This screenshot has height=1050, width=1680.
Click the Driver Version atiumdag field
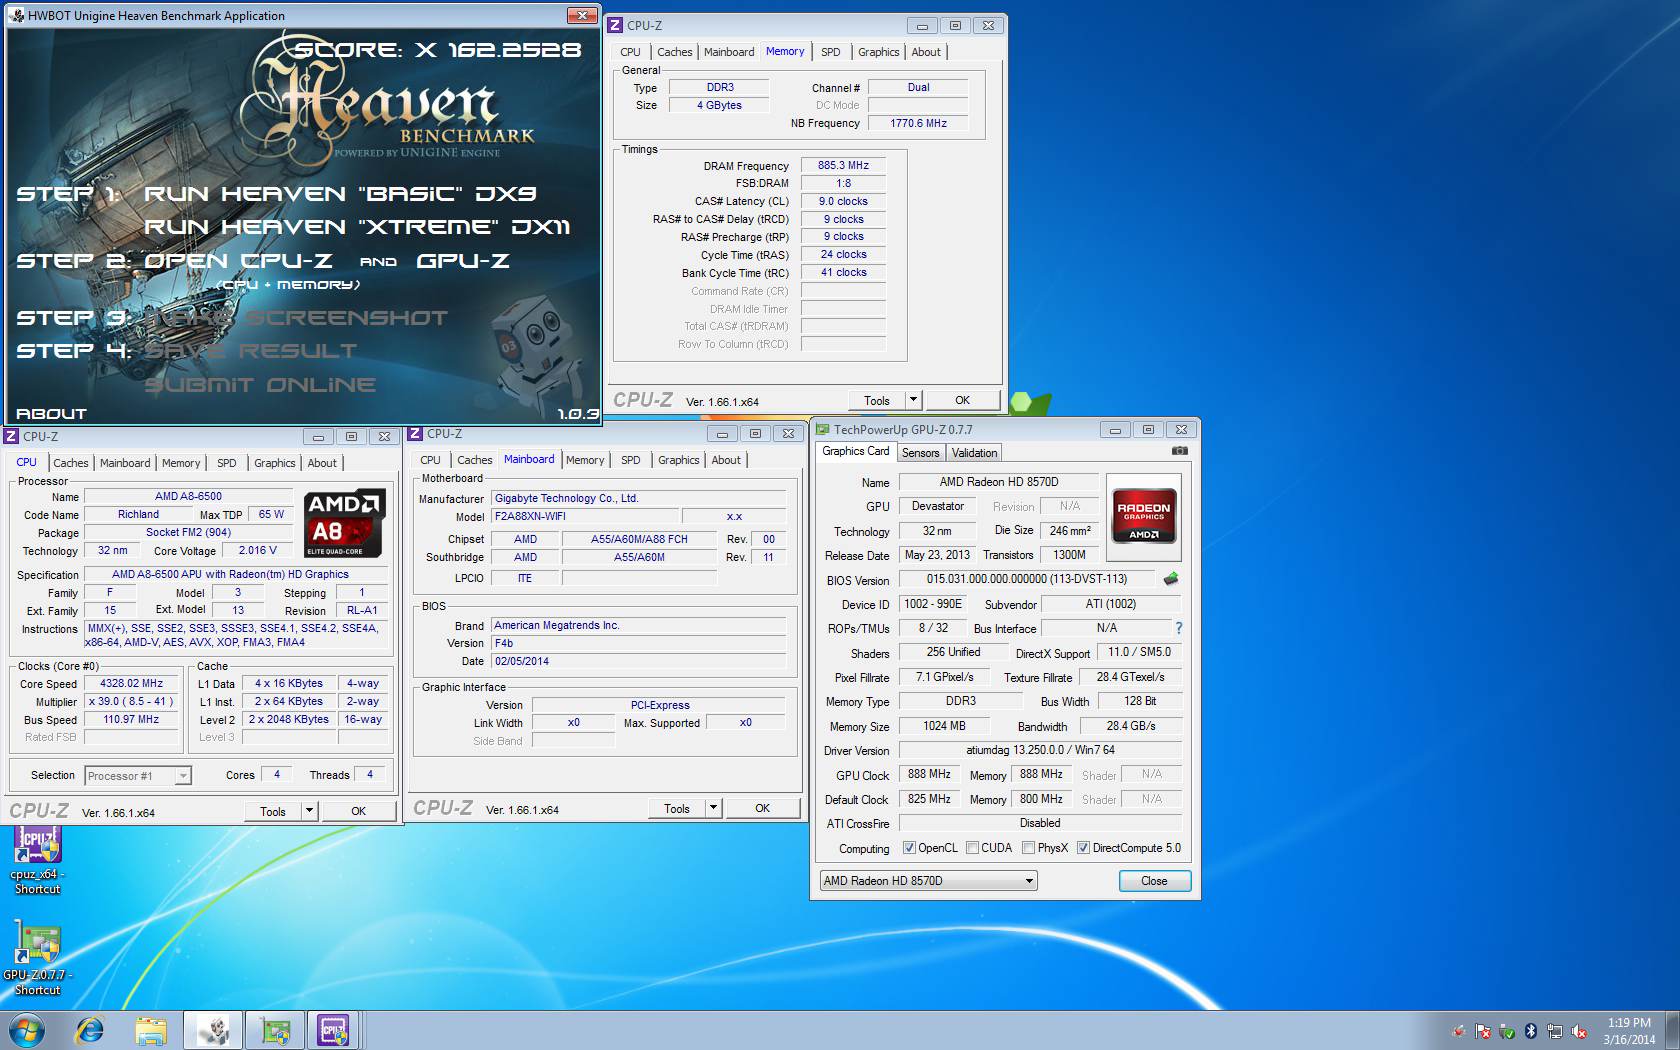pos(1040,750)
